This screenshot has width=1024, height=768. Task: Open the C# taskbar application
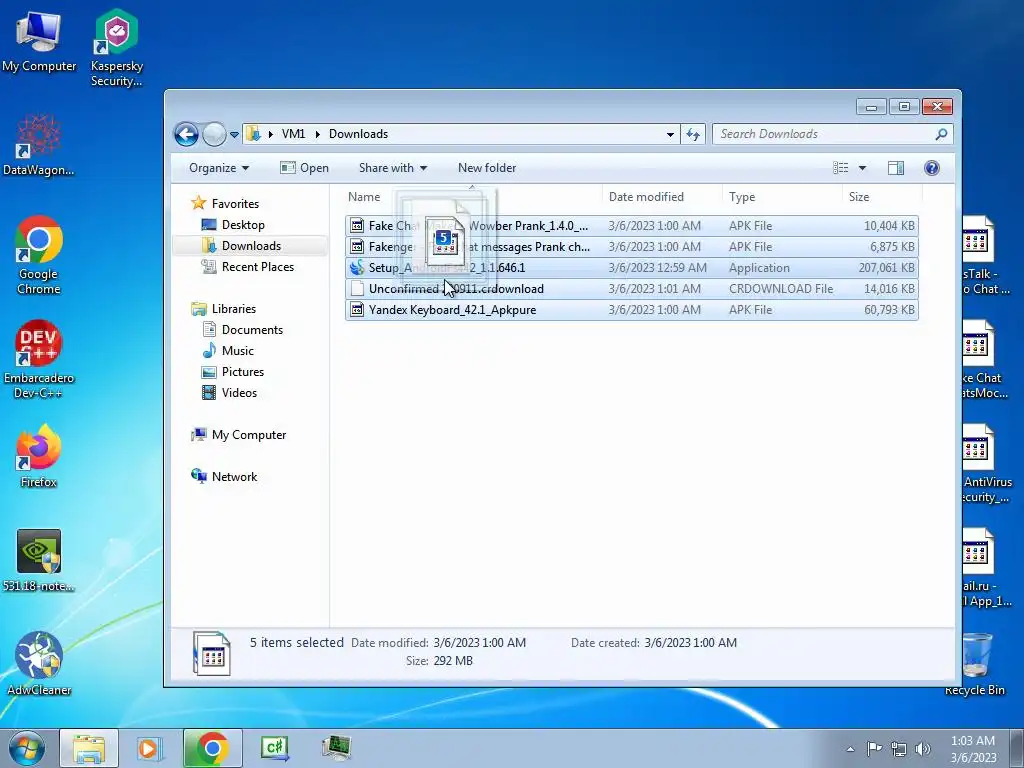[274, 748]
